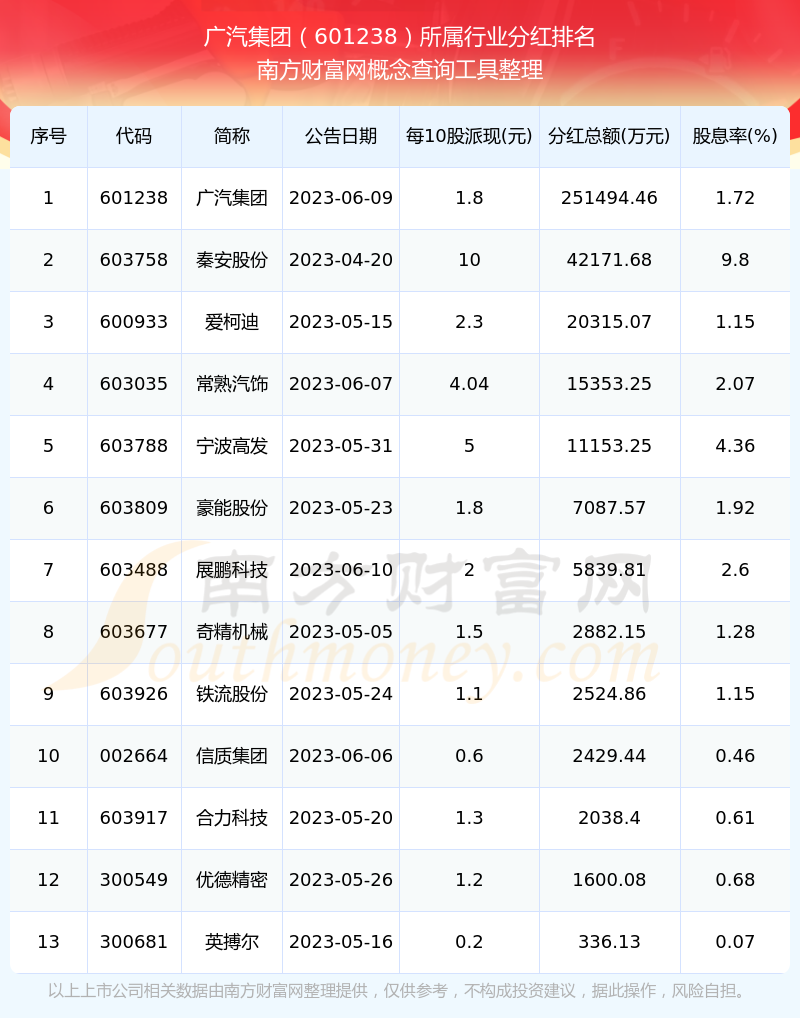Click the 优德精密 company name
Image resolution: width=800 pixels, height=1018 pixels.
point(232,880)
